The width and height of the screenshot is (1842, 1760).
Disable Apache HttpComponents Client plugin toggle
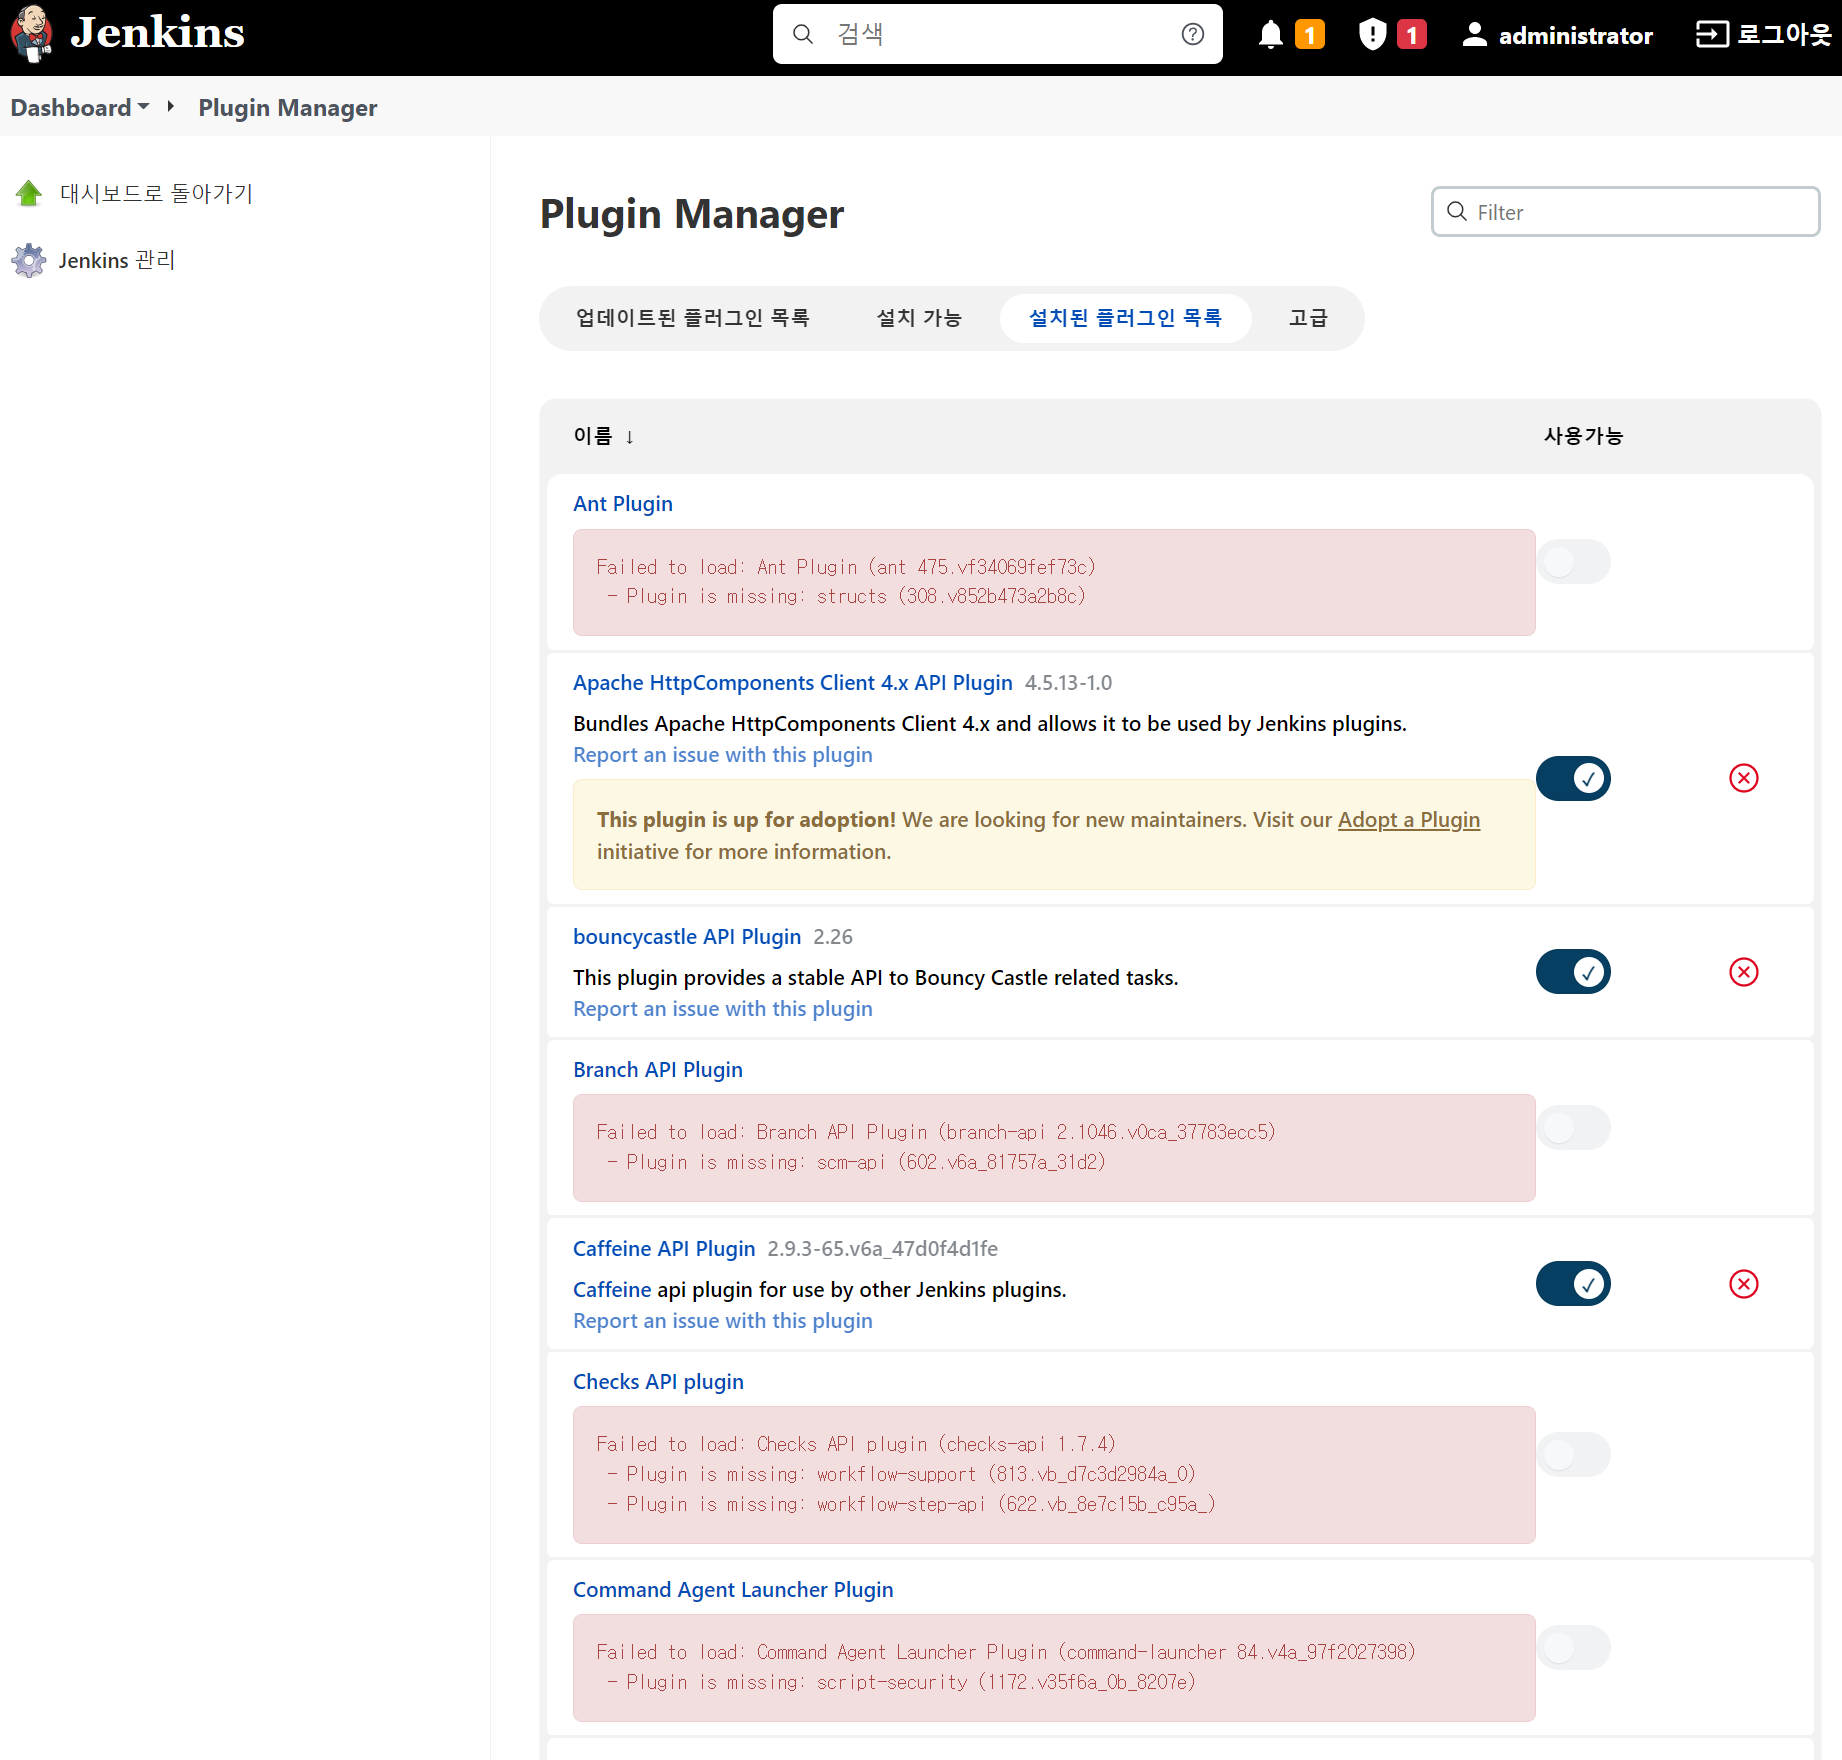click(1573, 778)
